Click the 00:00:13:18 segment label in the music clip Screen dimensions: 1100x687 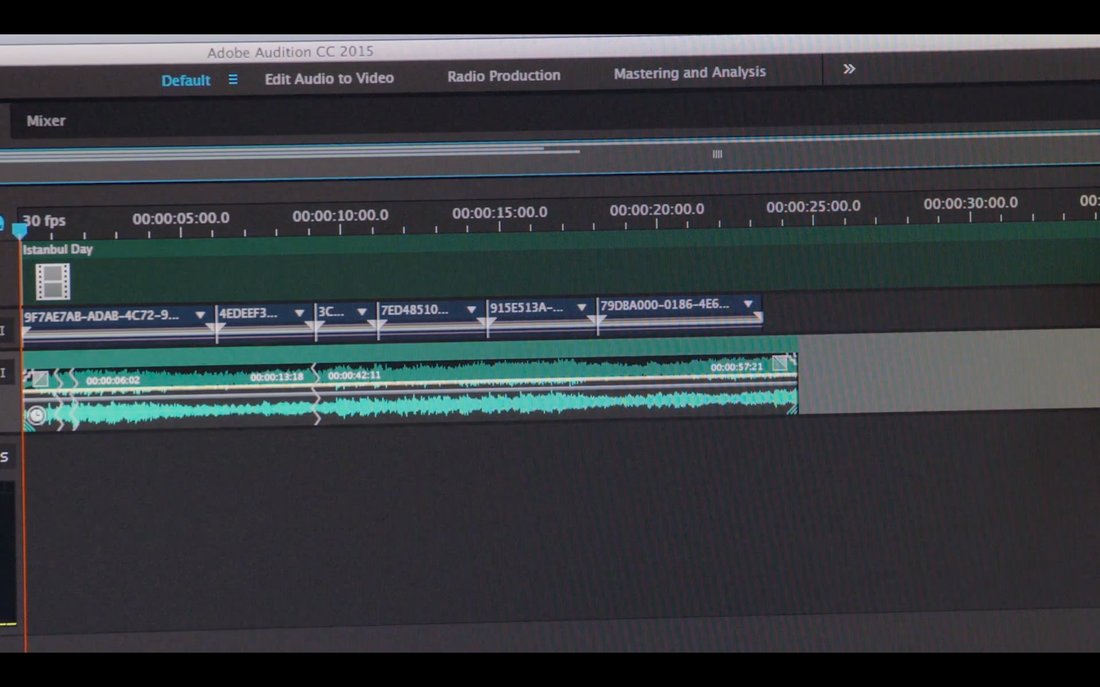[x=276, y=377]
